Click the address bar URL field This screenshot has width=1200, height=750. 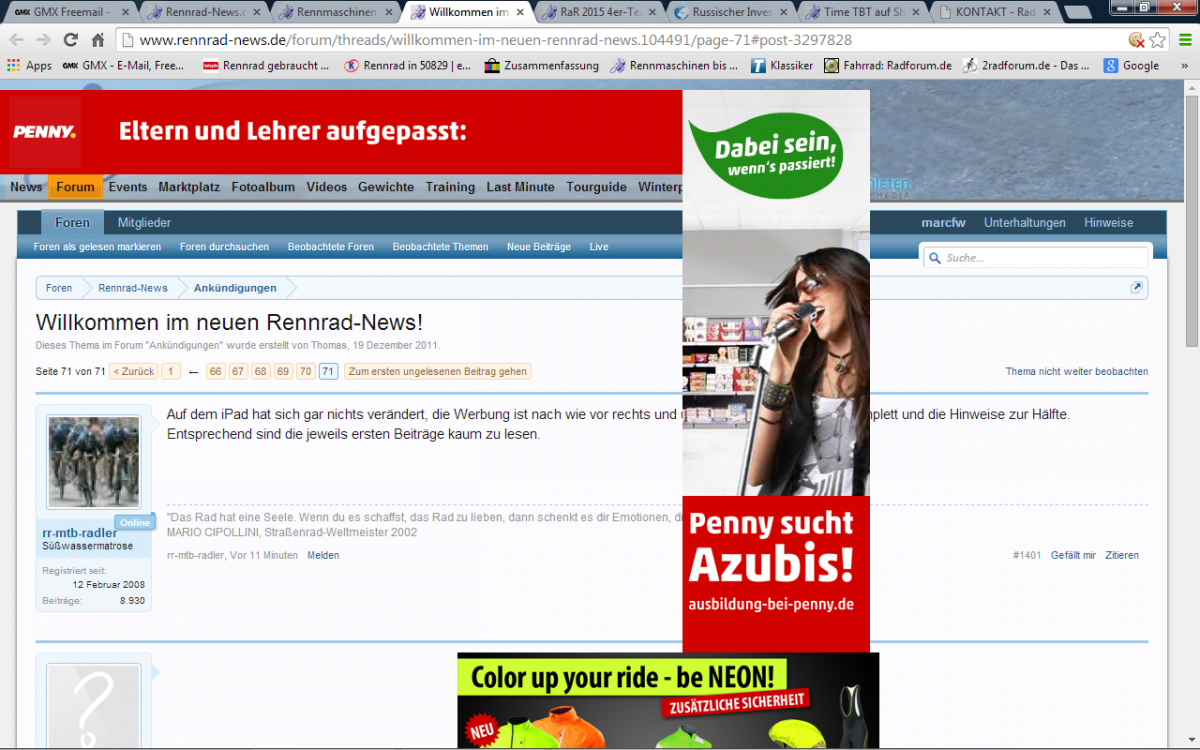622,41
